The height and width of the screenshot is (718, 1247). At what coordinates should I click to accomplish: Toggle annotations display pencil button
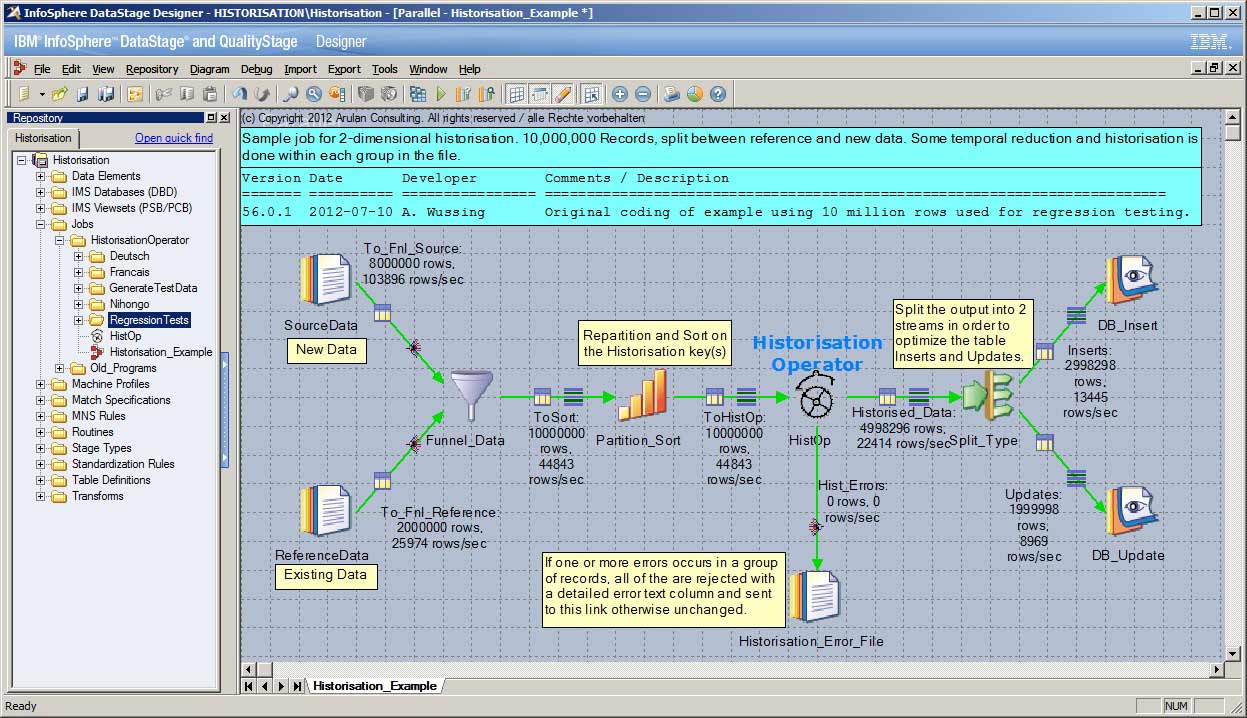point(563,94)
